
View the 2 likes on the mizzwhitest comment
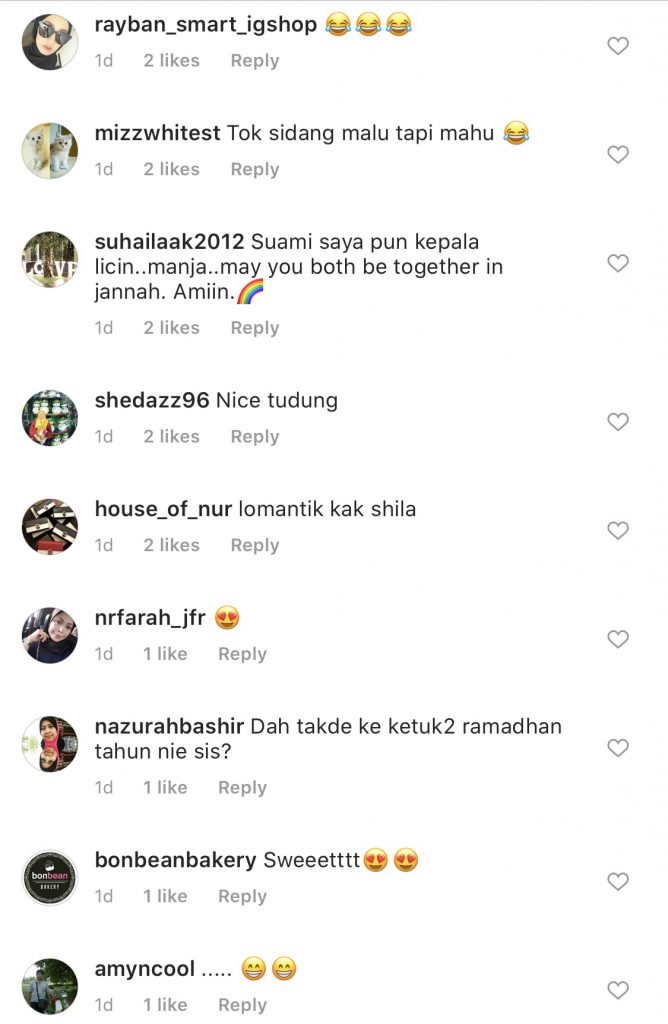point(172,169)
